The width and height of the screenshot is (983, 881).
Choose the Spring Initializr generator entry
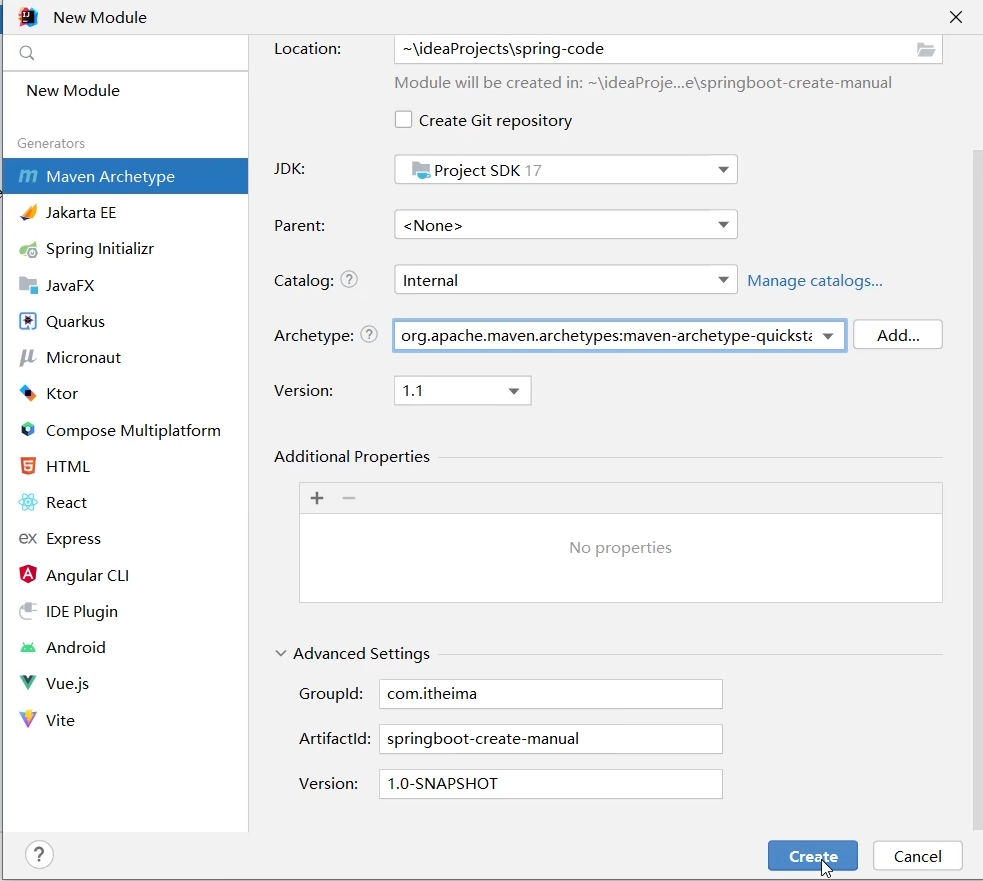click(x=125, y=249)
